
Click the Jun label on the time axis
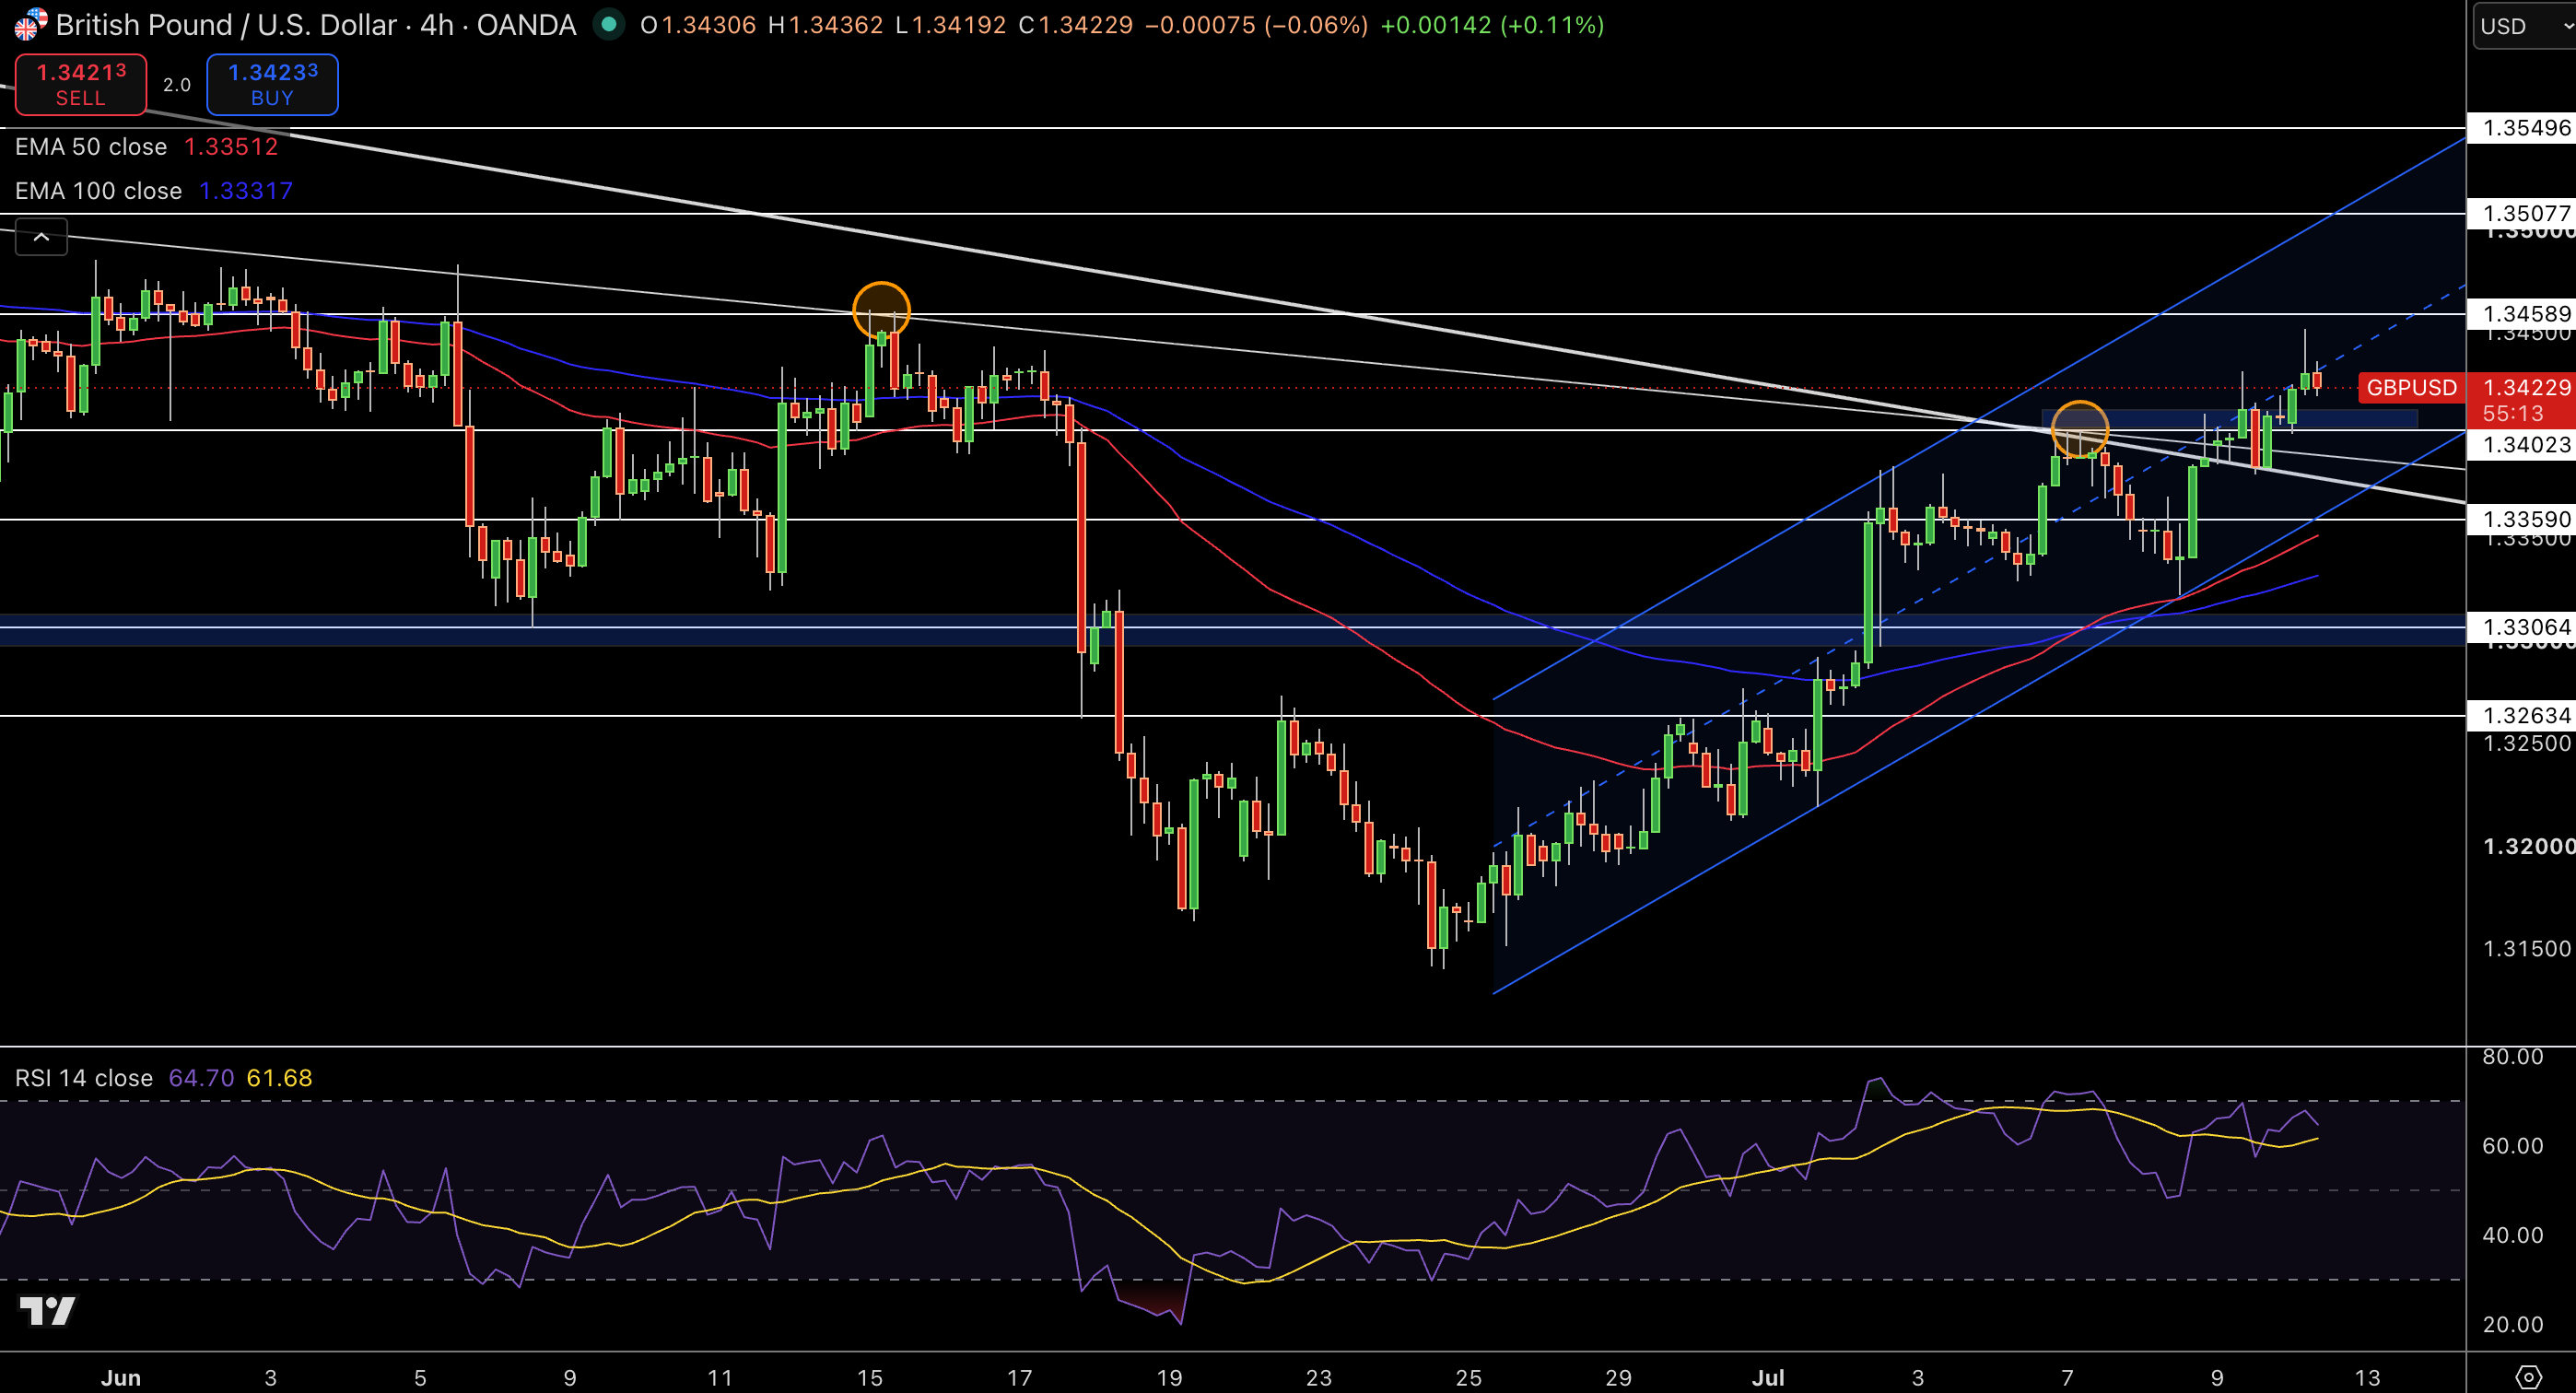121,1377
